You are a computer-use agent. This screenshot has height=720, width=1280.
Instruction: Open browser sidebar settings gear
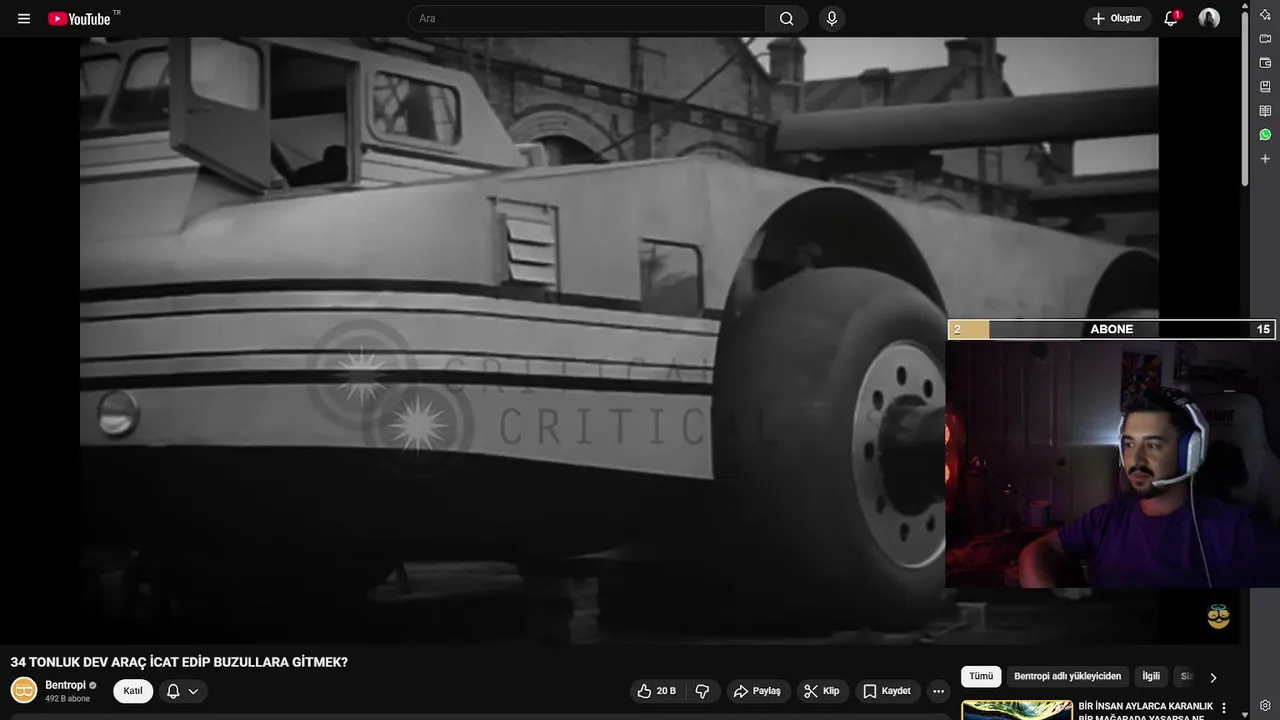tap(1265, 706)
